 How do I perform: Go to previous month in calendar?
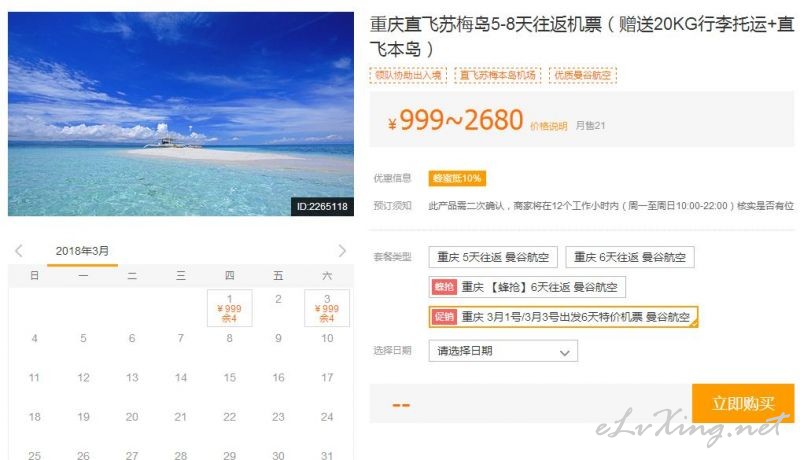19,251
